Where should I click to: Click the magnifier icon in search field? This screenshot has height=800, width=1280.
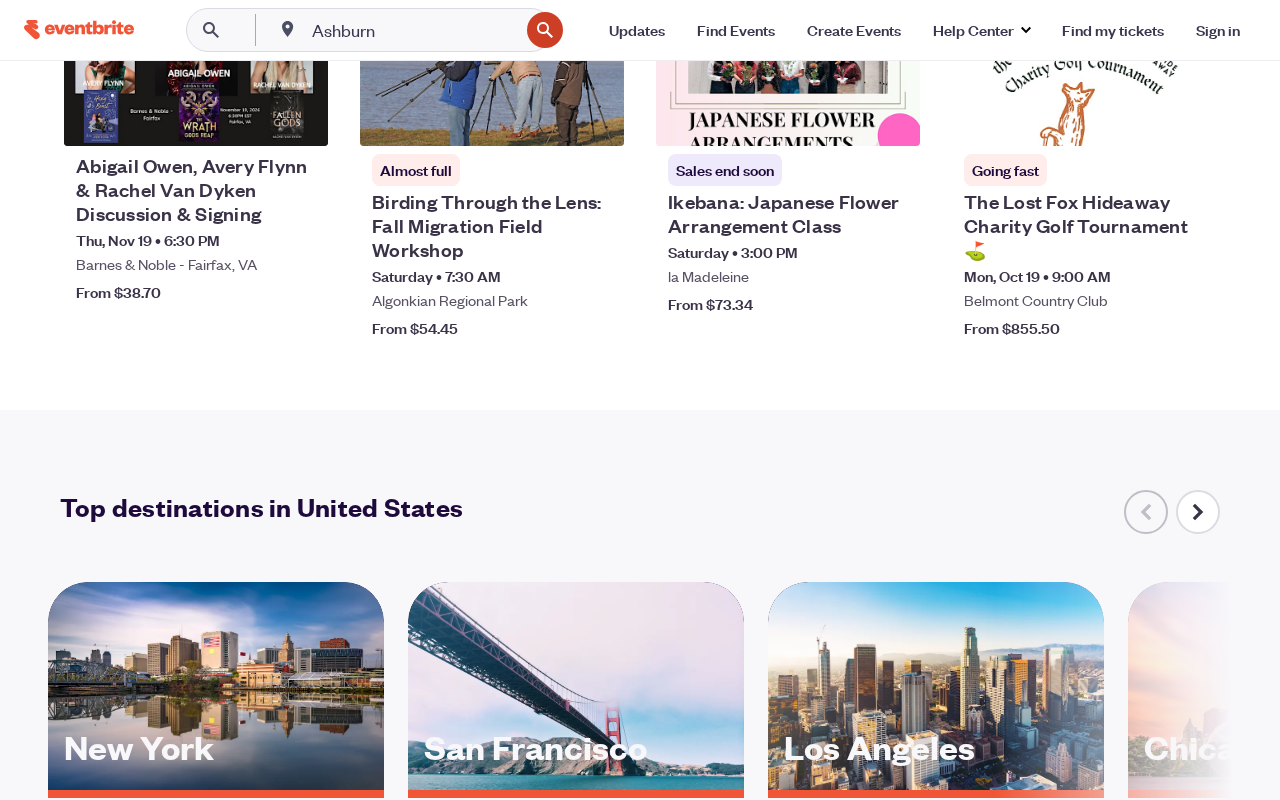(211, 30)
